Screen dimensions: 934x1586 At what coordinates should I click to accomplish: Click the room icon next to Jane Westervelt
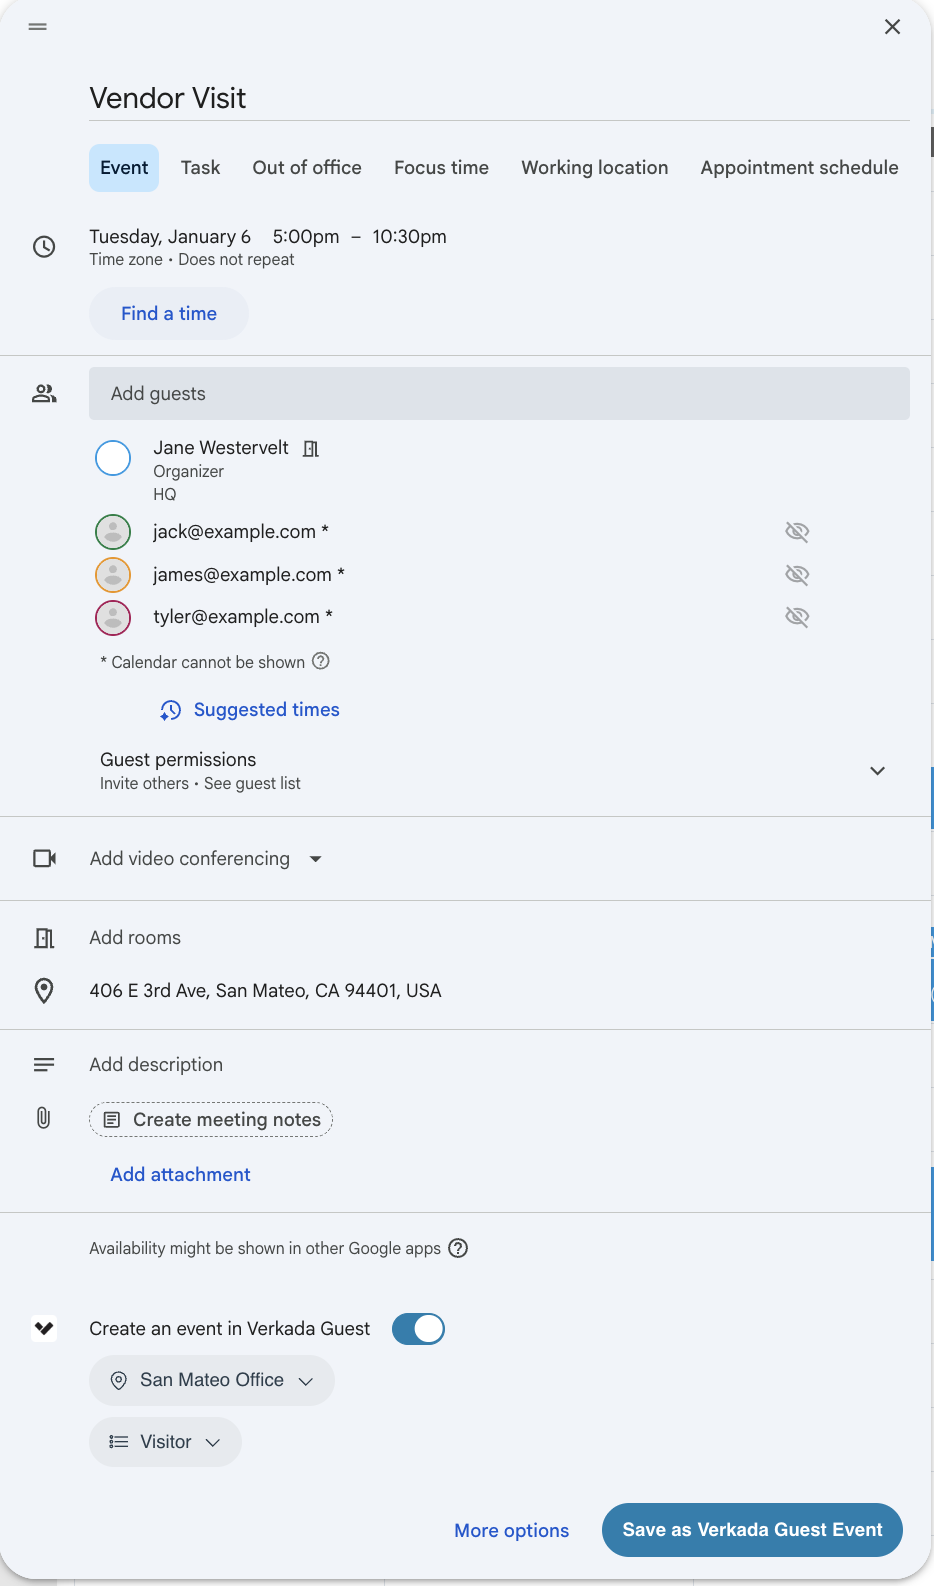pyautogui.click(x=311, y=449)
